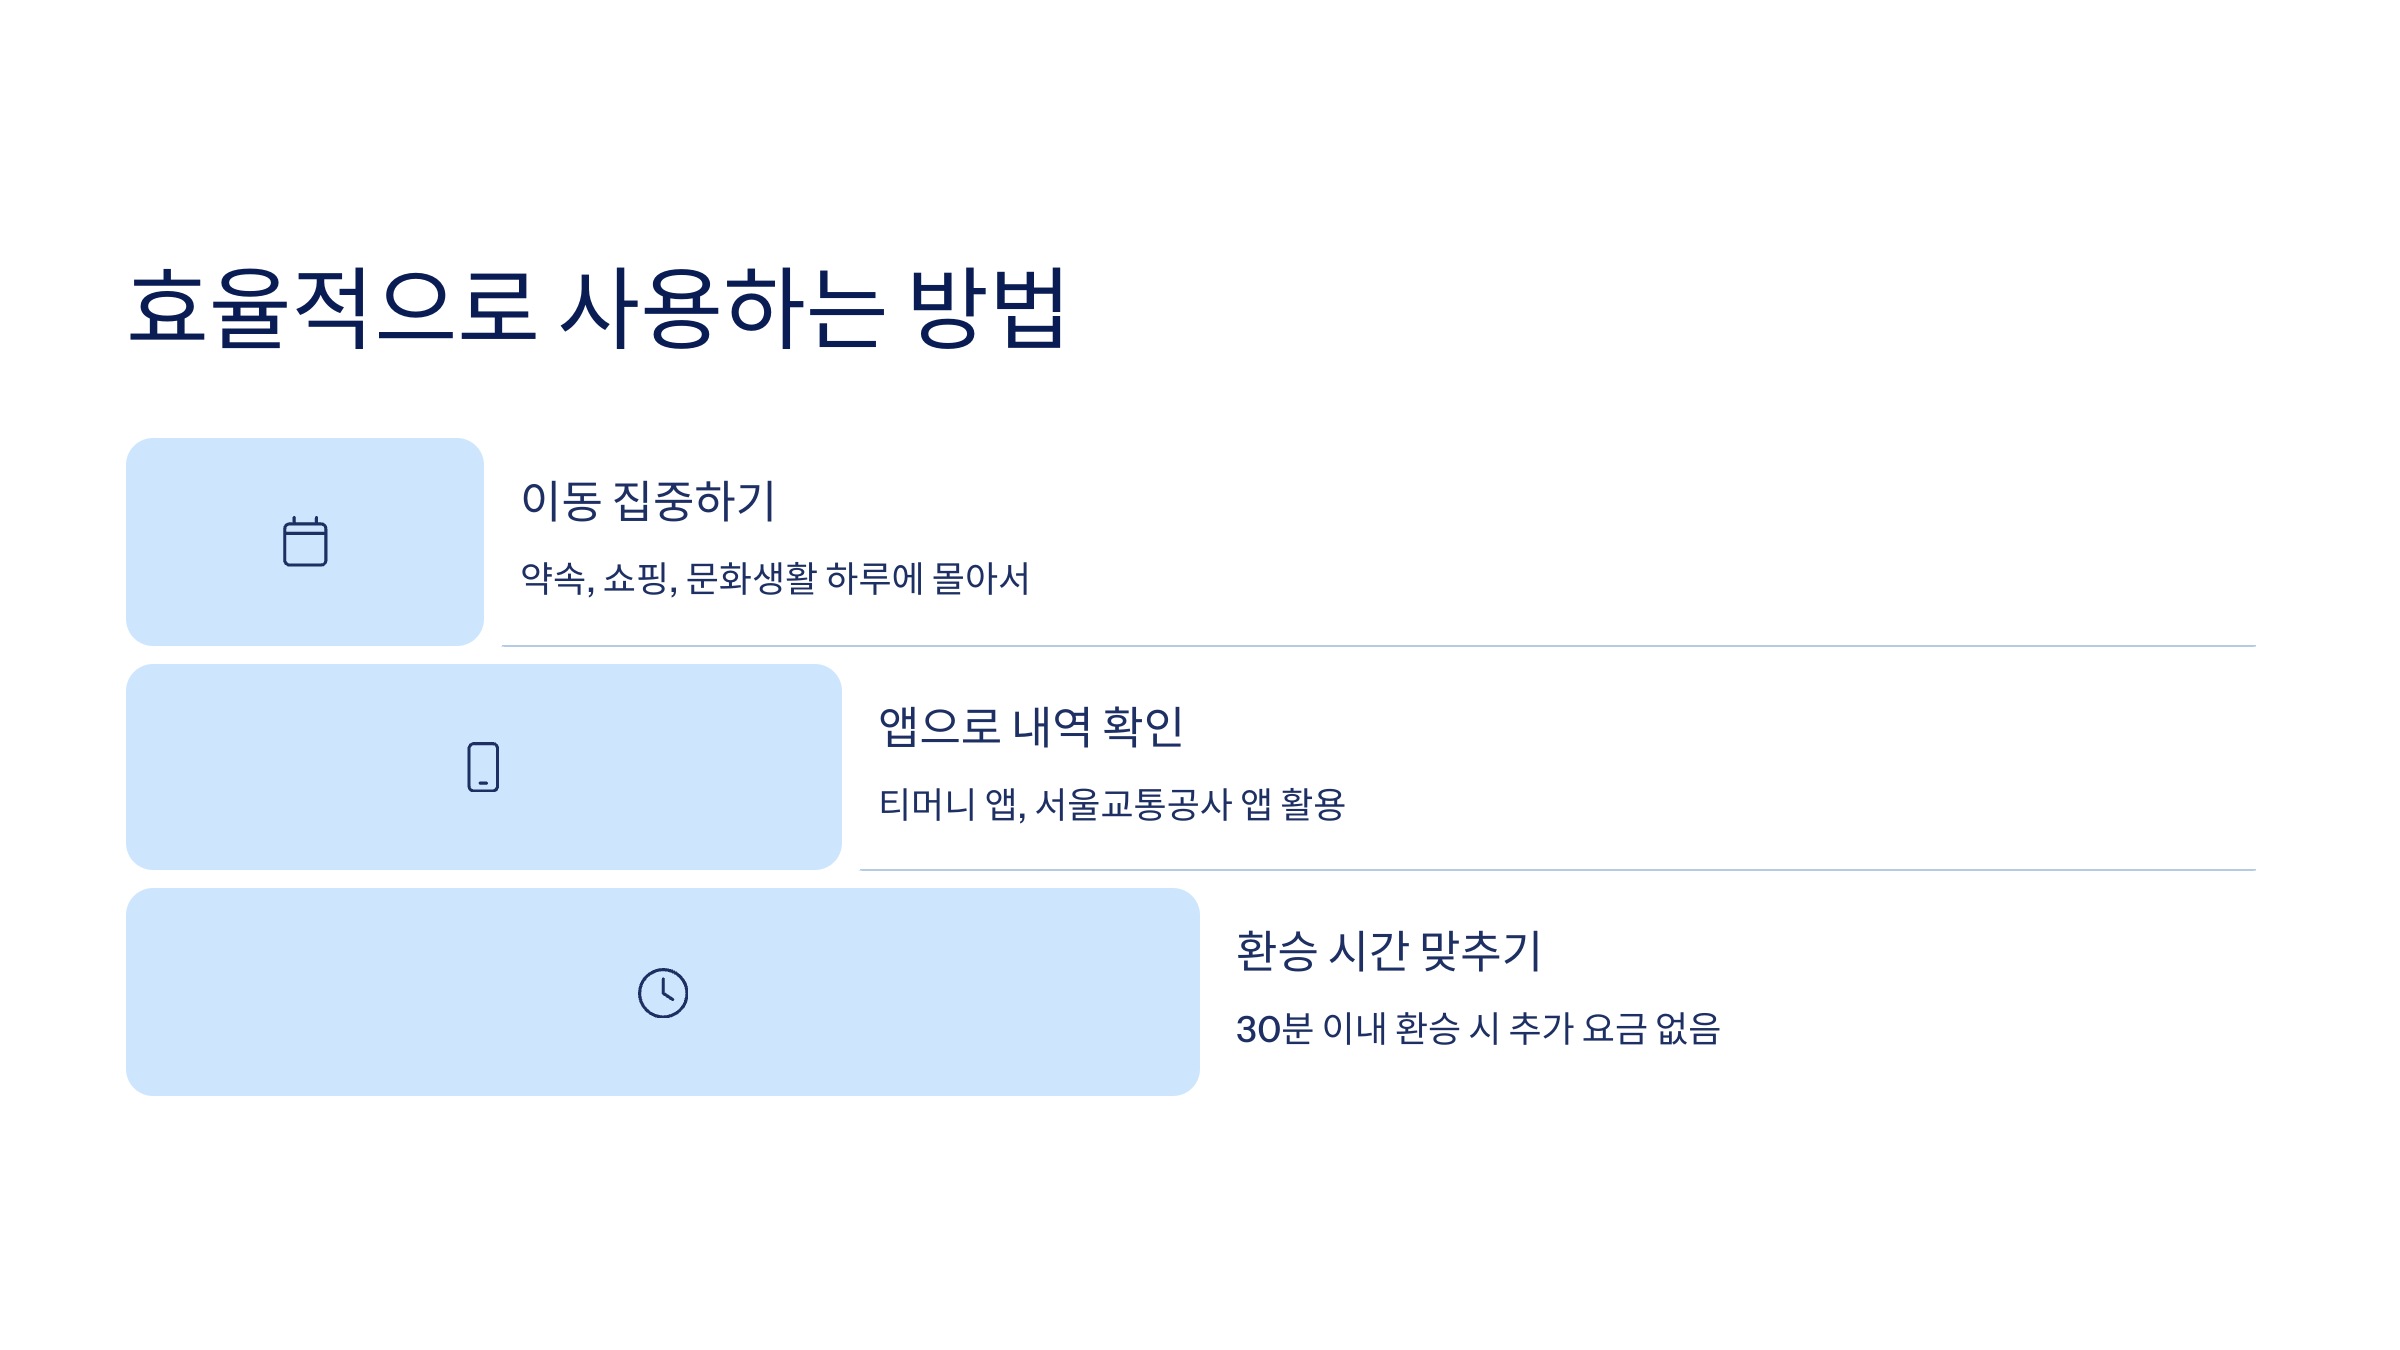The image size is (2400, 1350).
Task: Click the word 방법 in the title
Action: coord(986,308)
